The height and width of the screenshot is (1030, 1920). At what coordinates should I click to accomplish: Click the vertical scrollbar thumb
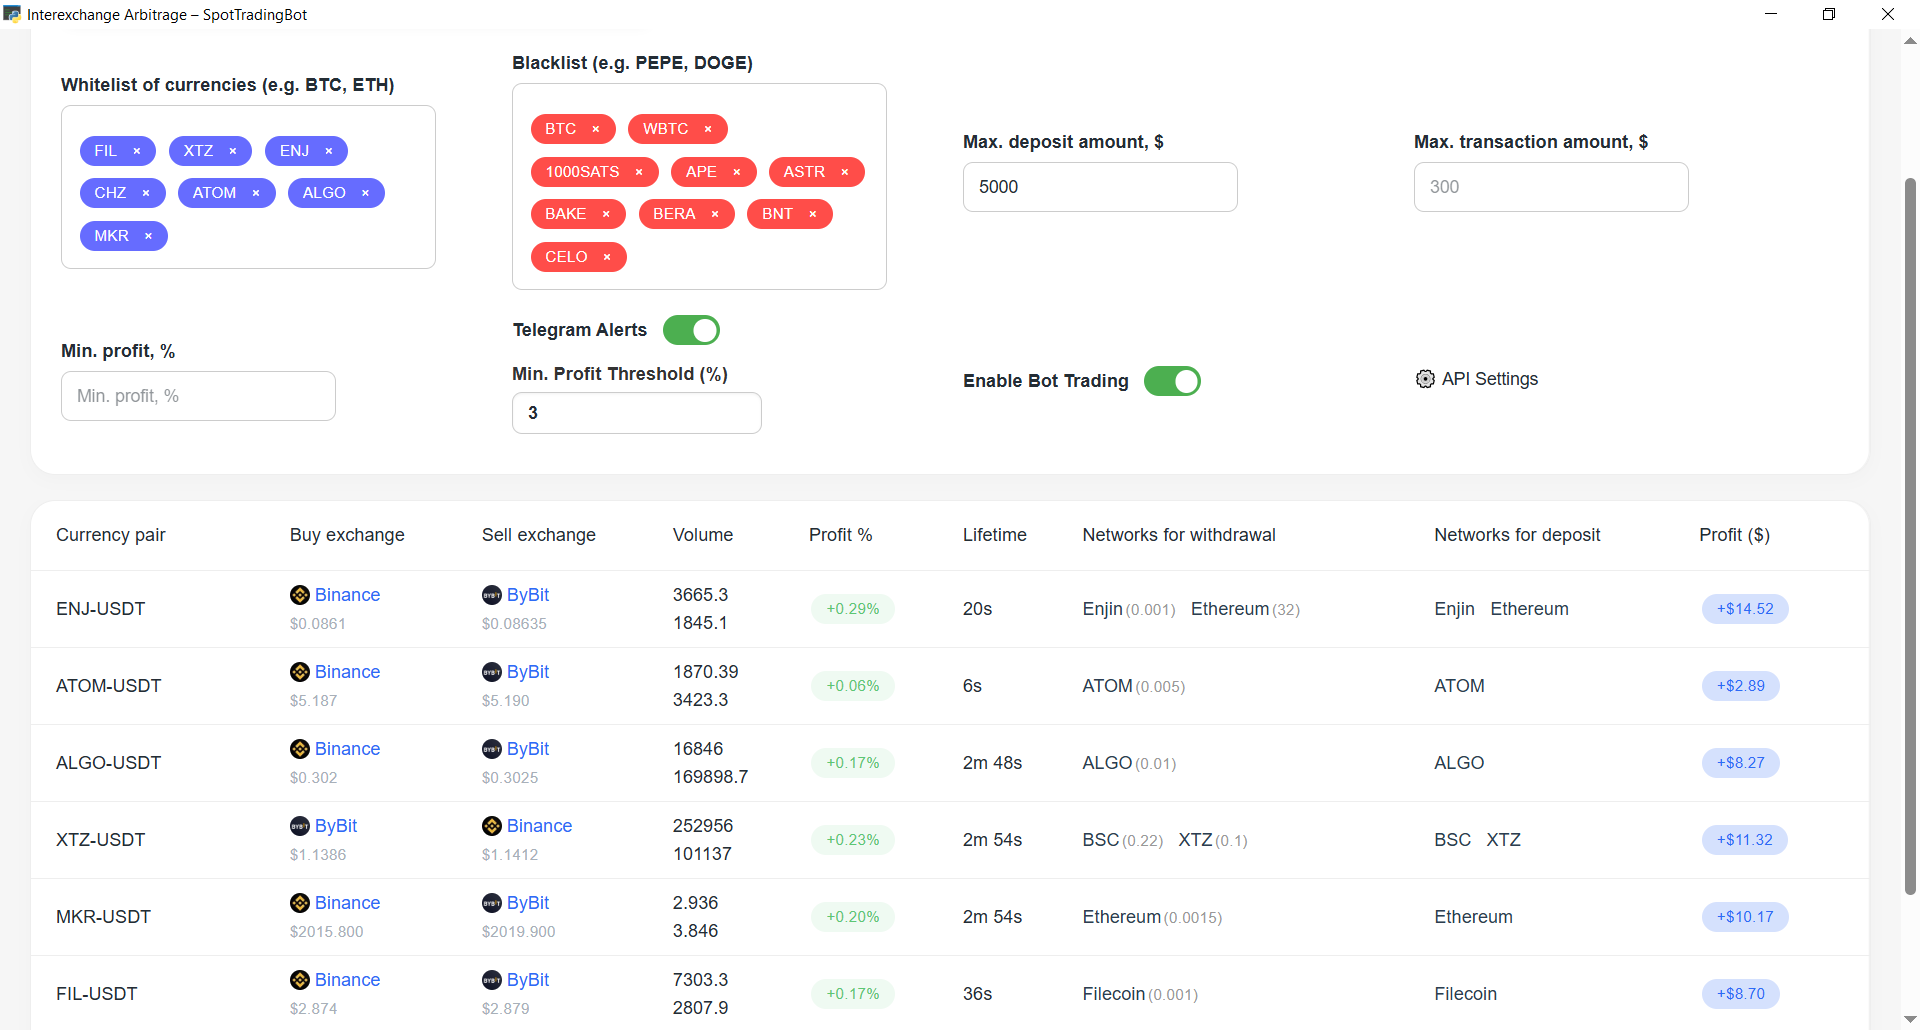click(1910, 535)
